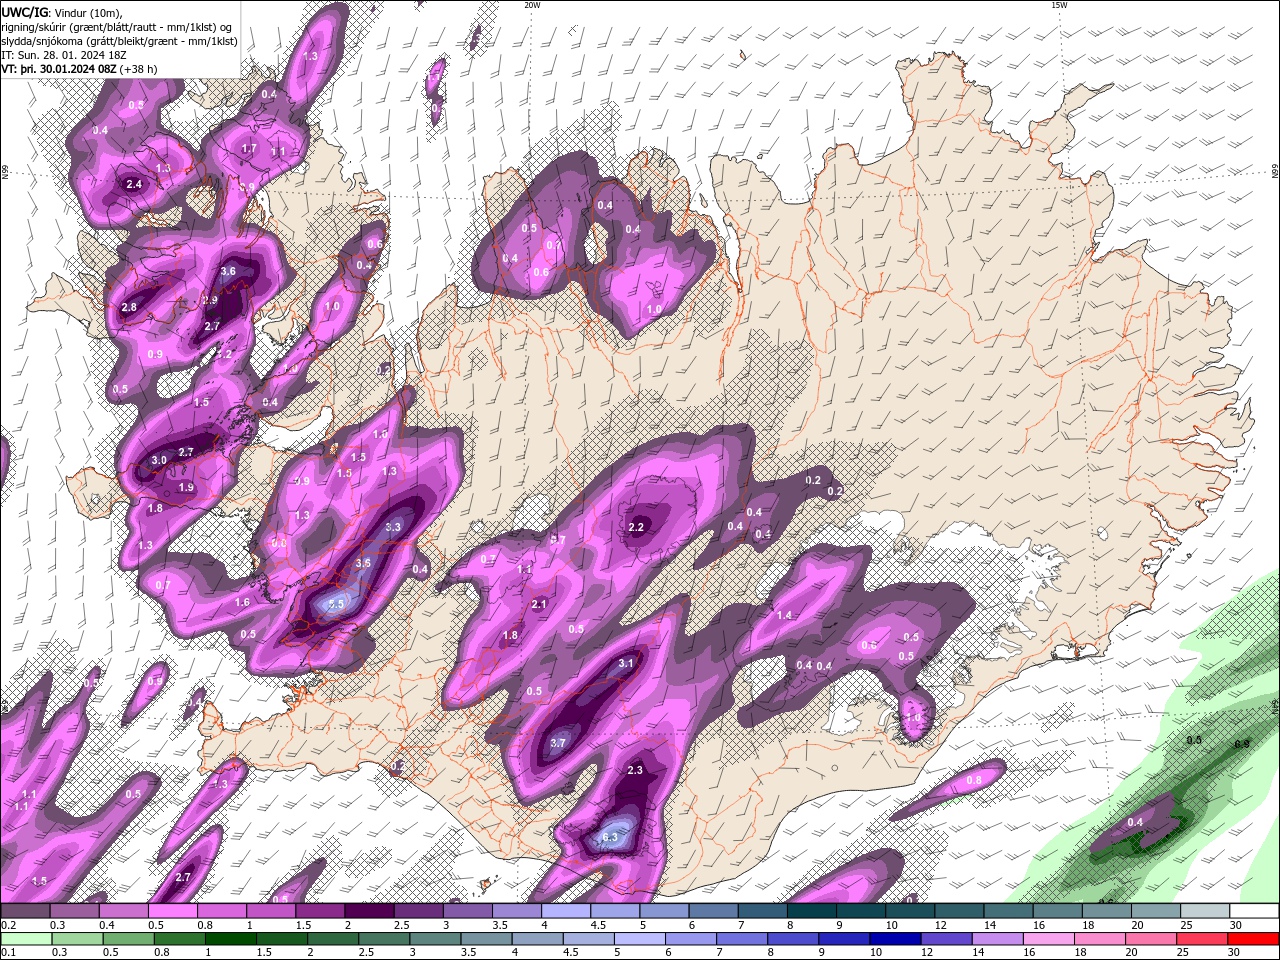This screenshot has width=1280, height=960.
Task: Select the 1.4 value in southeast highlands
Action: click(x=784, y=616)
